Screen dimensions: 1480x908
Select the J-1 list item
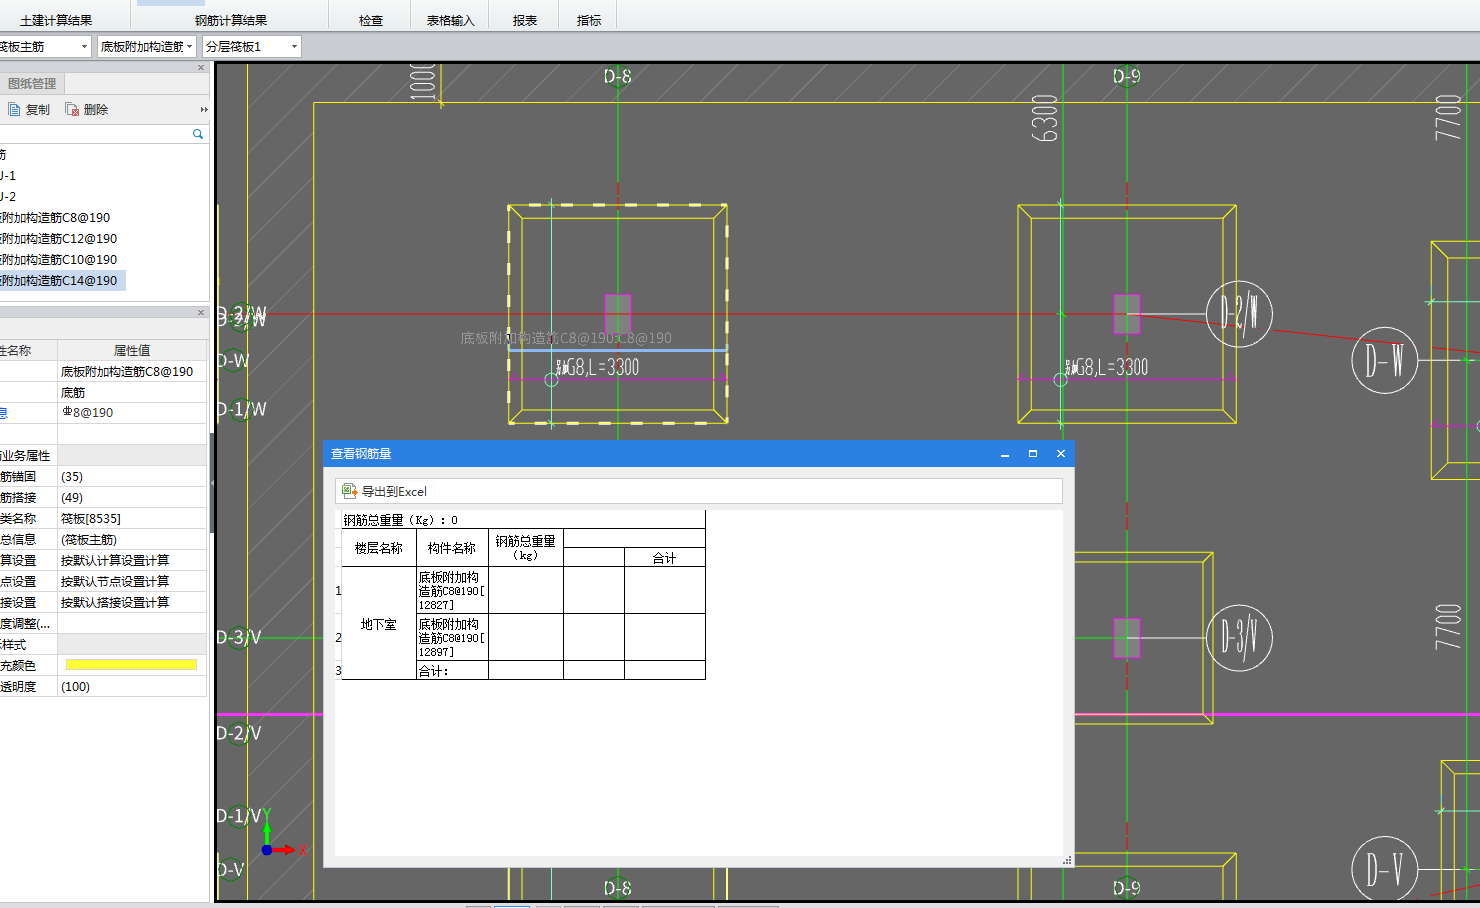click(8, 176)
